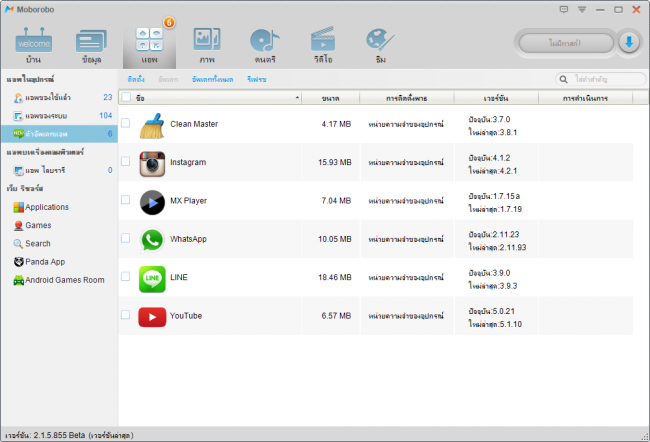Open Games web resource

pos(38,225)
